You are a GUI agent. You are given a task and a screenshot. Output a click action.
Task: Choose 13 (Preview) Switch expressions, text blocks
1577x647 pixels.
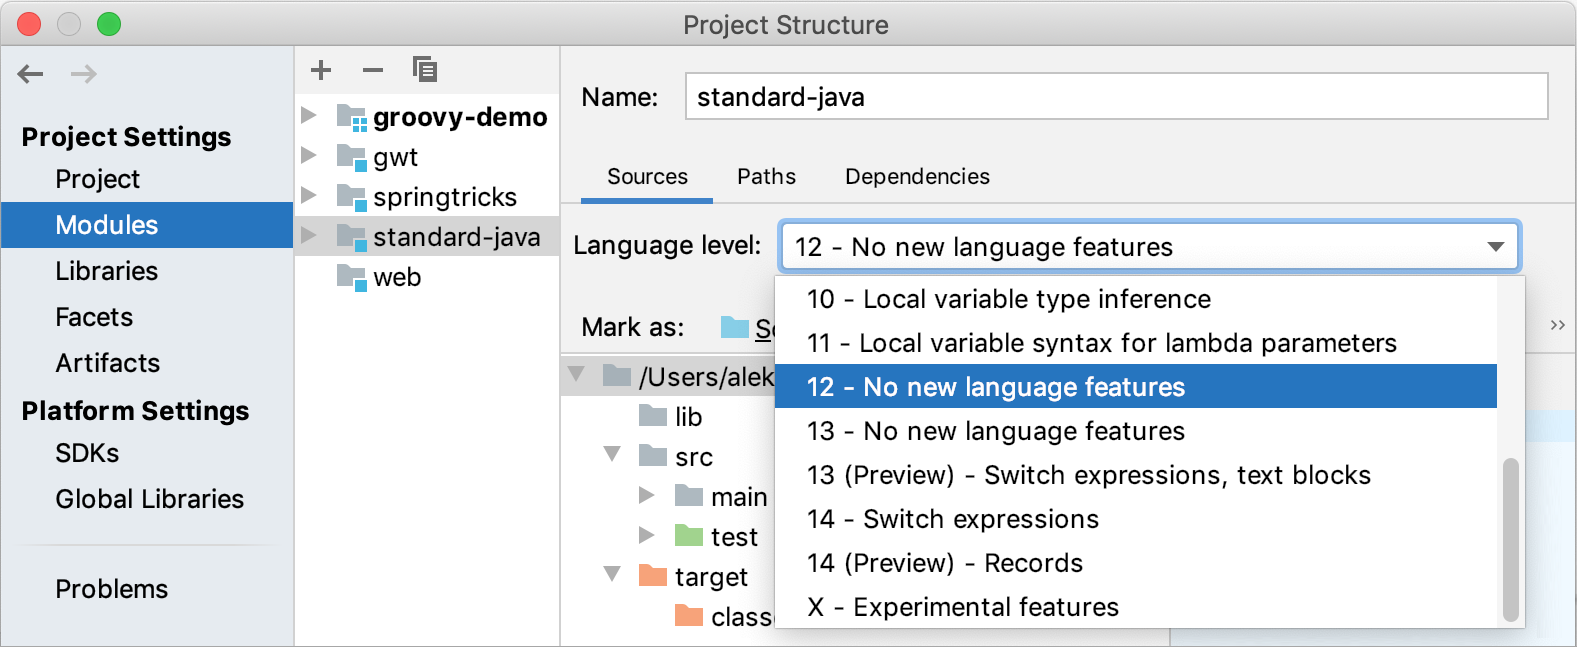(x=1137, y=475)
